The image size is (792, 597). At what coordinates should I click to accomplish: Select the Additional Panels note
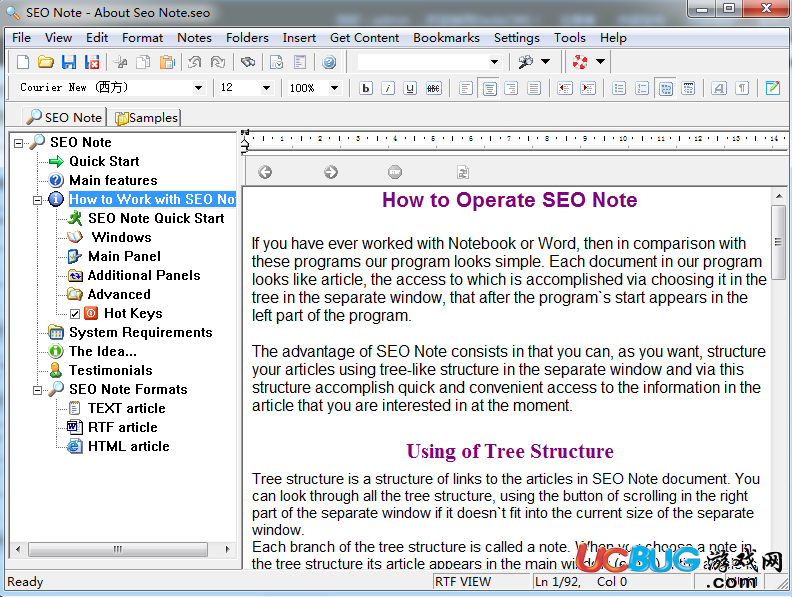point(144,276)
